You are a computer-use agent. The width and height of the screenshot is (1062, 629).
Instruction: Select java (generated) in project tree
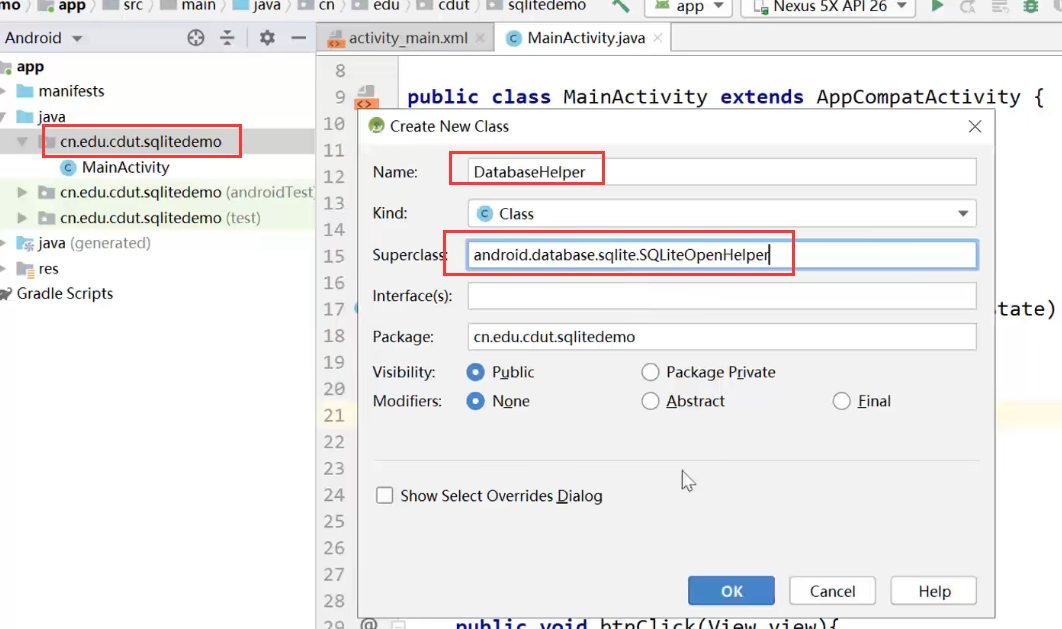(x=94, y=243)
